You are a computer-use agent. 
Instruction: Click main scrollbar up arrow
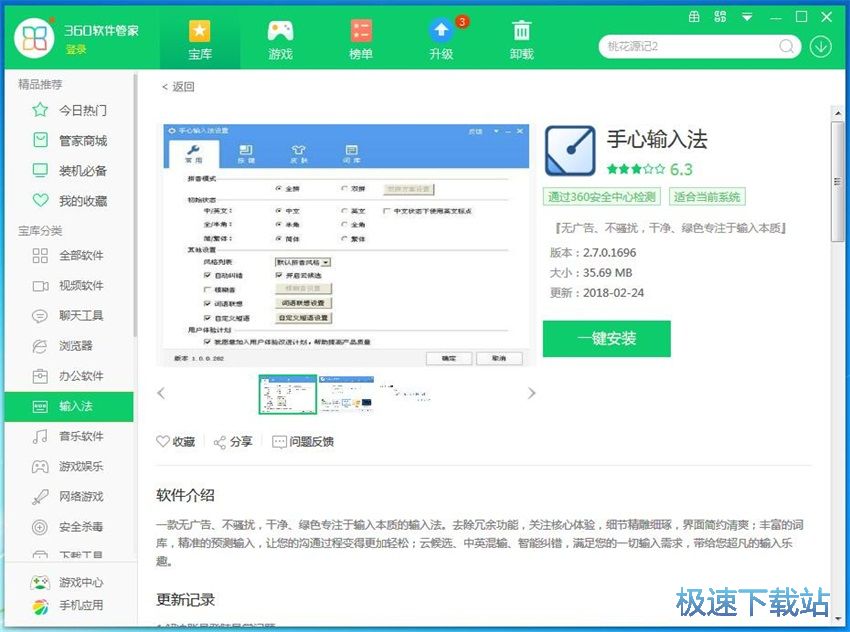pyautogui.click(x=838, y=113)
